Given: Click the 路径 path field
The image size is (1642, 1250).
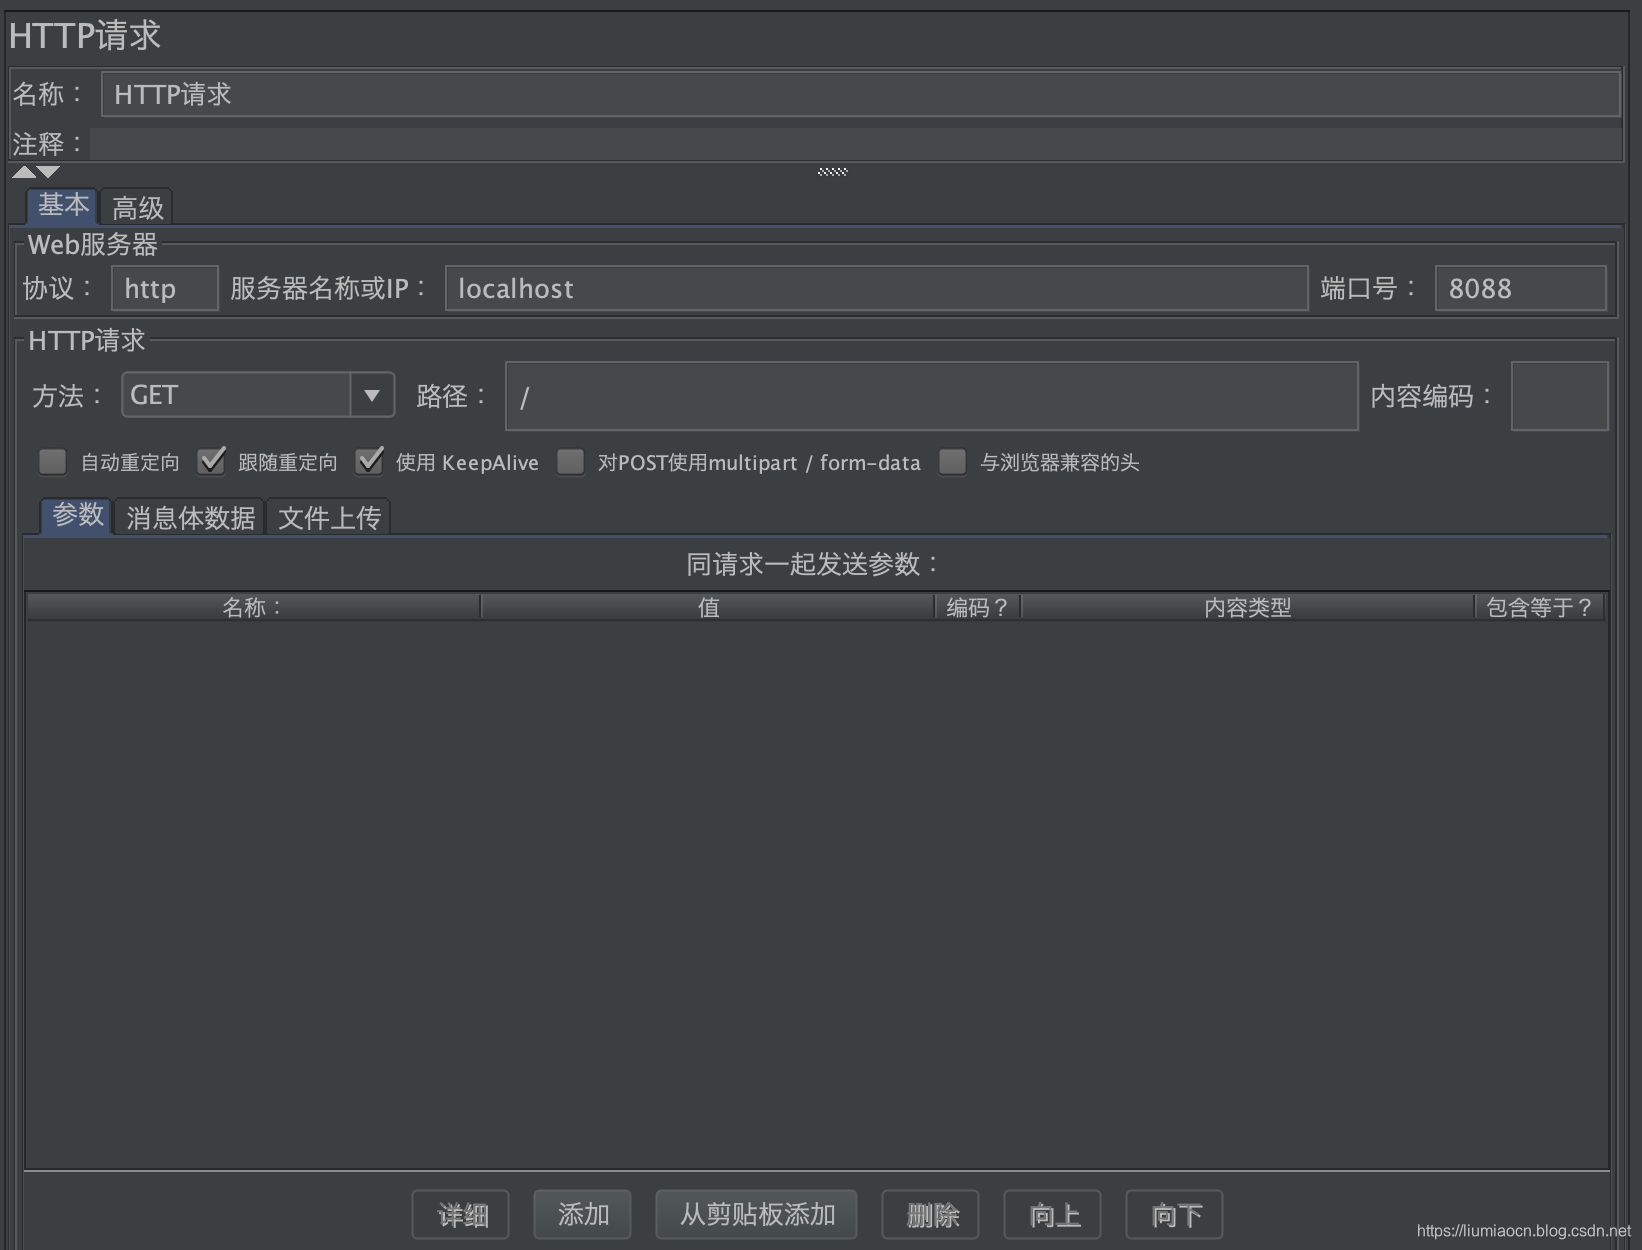Looking at the screenshot, I should coord(931,396).
